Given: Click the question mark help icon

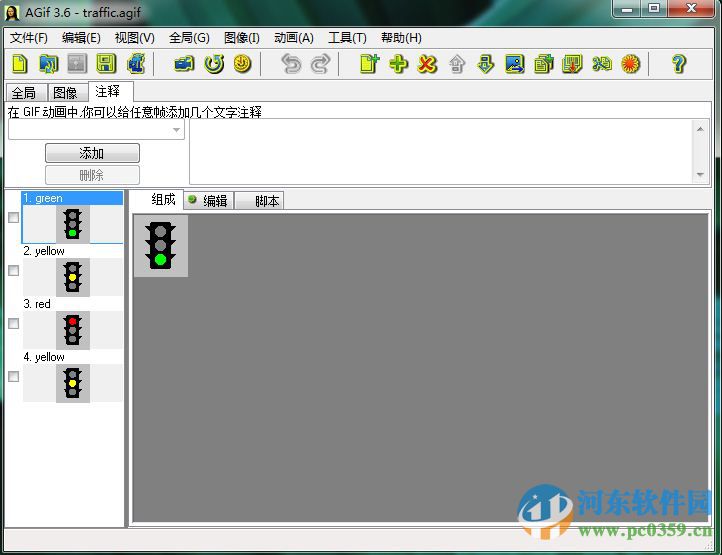Looking at the screenshot, I should (x=679, y=64).
